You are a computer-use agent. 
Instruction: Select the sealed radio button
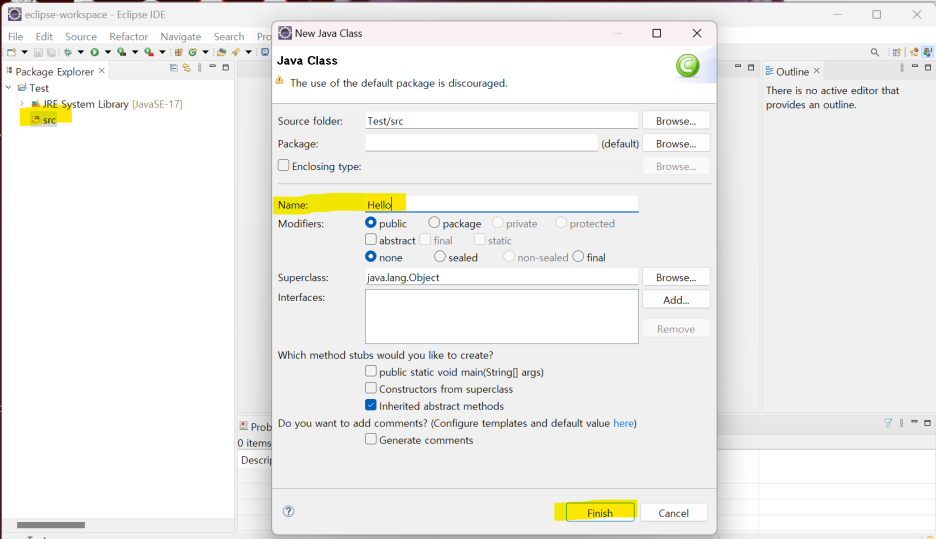click(440, 256)
